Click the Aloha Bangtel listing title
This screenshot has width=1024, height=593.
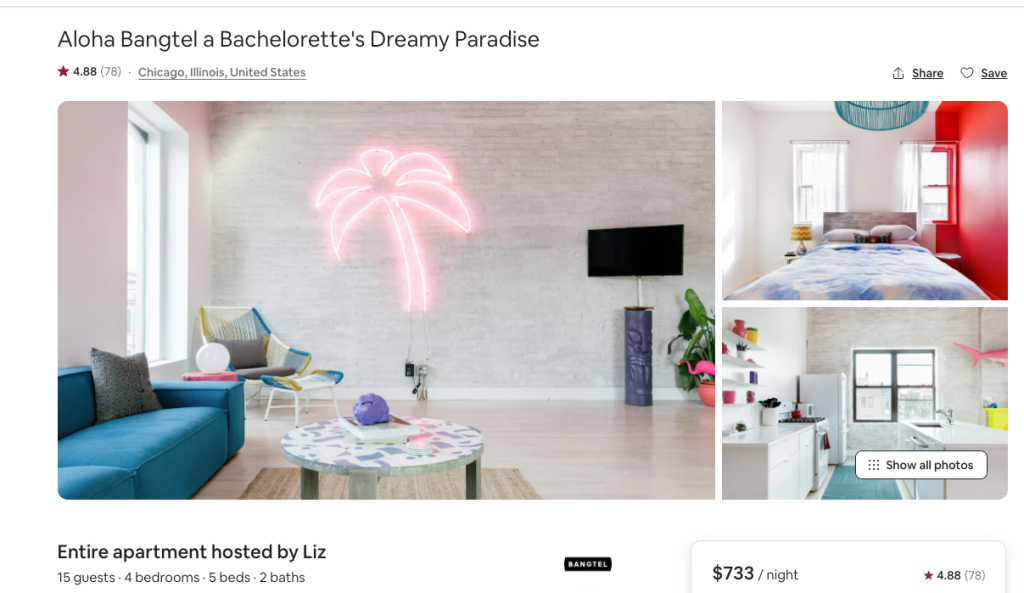[x=298, y=39]
